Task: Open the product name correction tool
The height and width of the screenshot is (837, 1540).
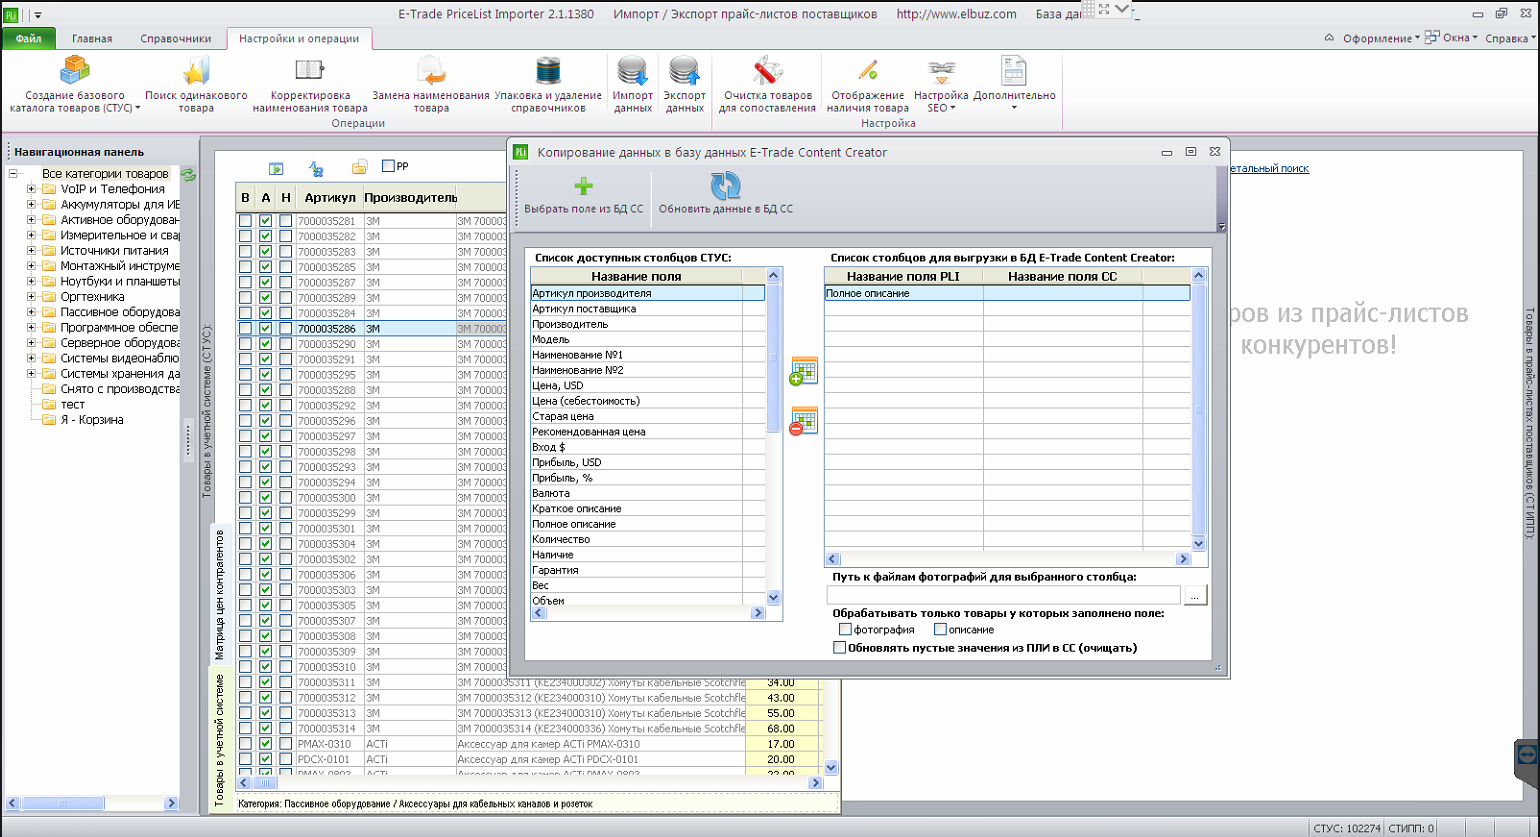Action: pos(310,84)
